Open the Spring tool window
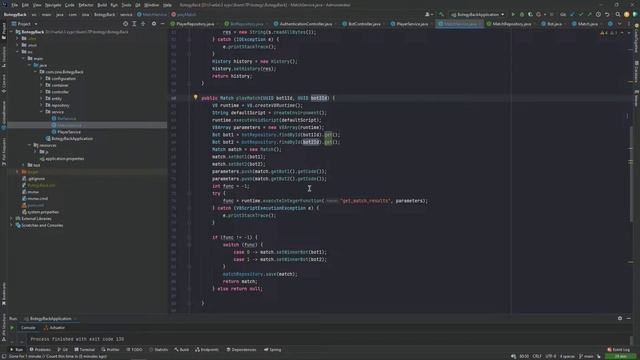This screenshot has height=360, width=640. (272, 350)
